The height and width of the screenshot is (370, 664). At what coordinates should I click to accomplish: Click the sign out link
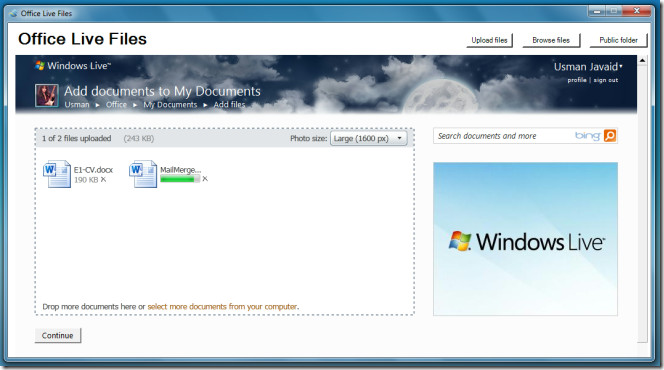pos(606,80)
